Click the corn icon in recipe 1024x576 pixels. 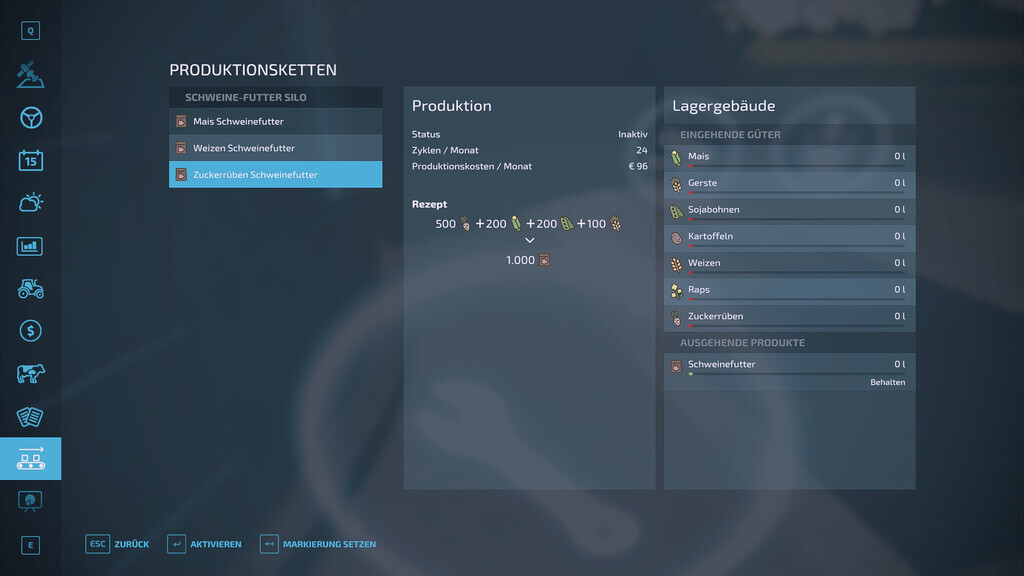point(516,224)
